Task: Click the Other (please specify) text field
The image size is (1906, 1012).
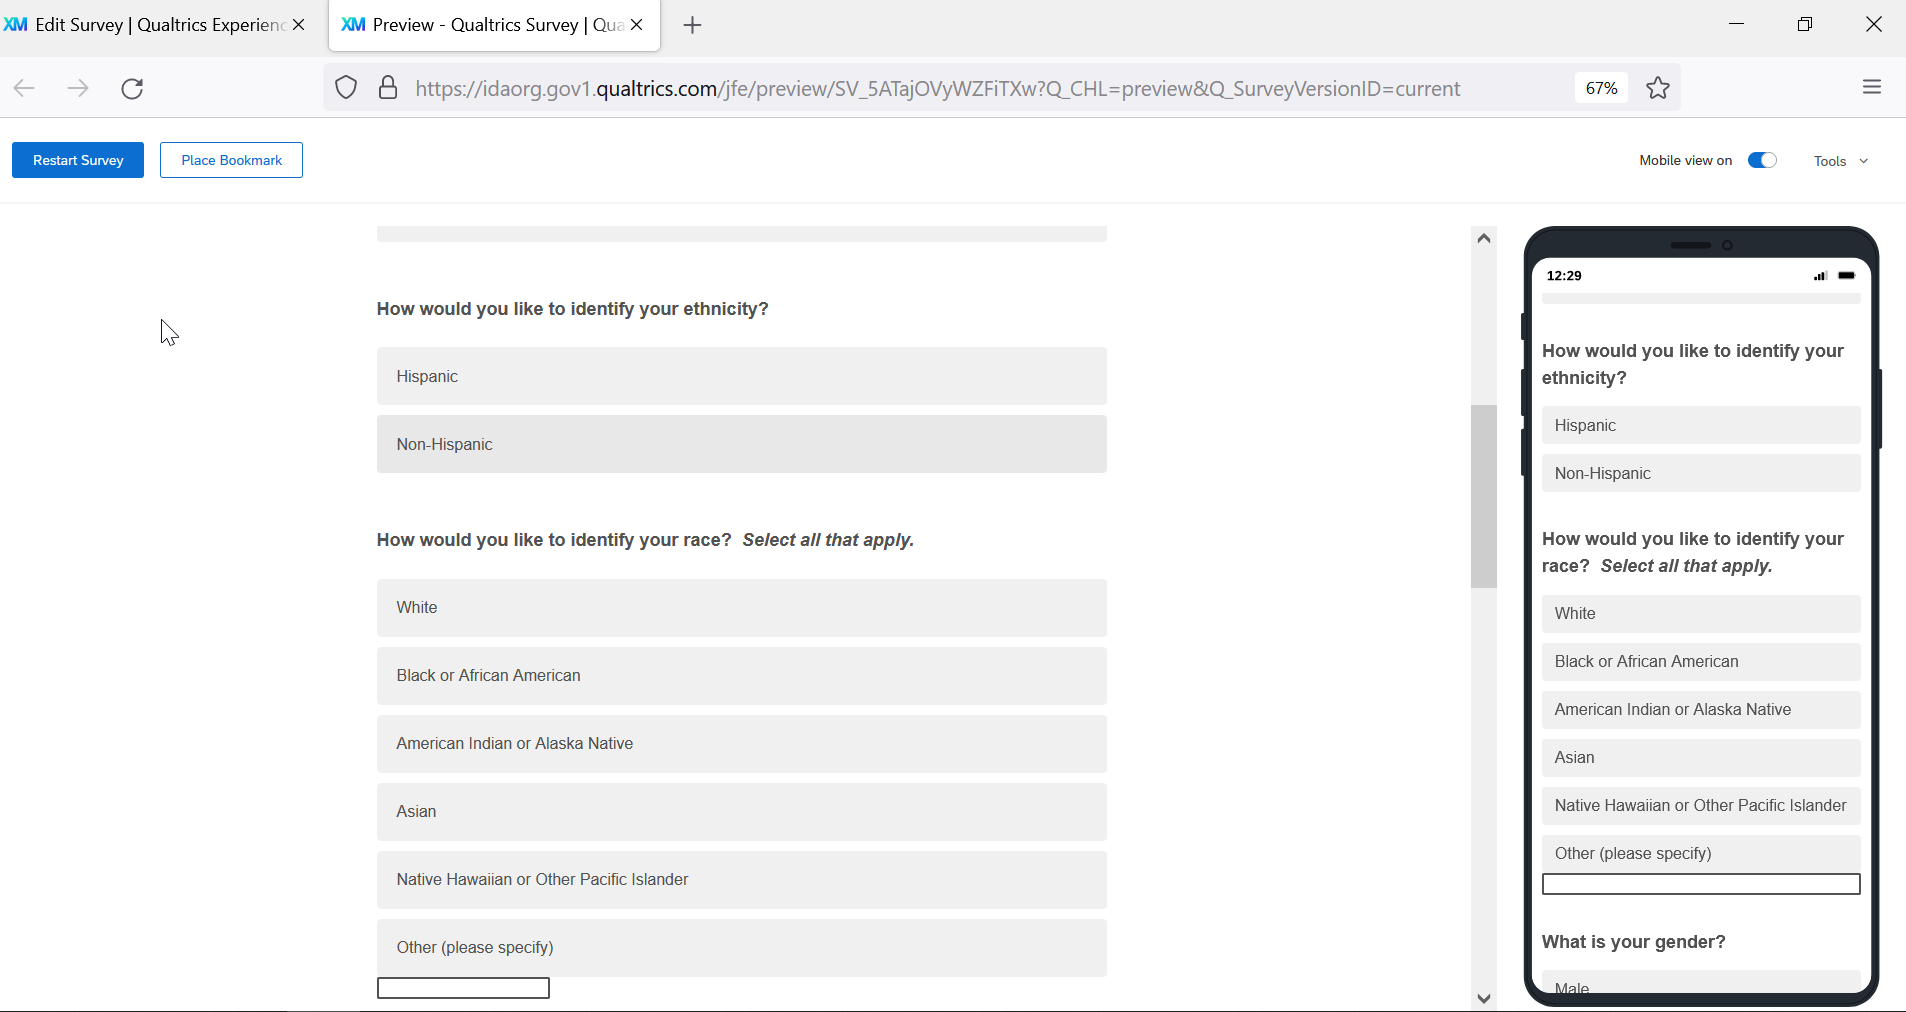Action: (463, 988)
